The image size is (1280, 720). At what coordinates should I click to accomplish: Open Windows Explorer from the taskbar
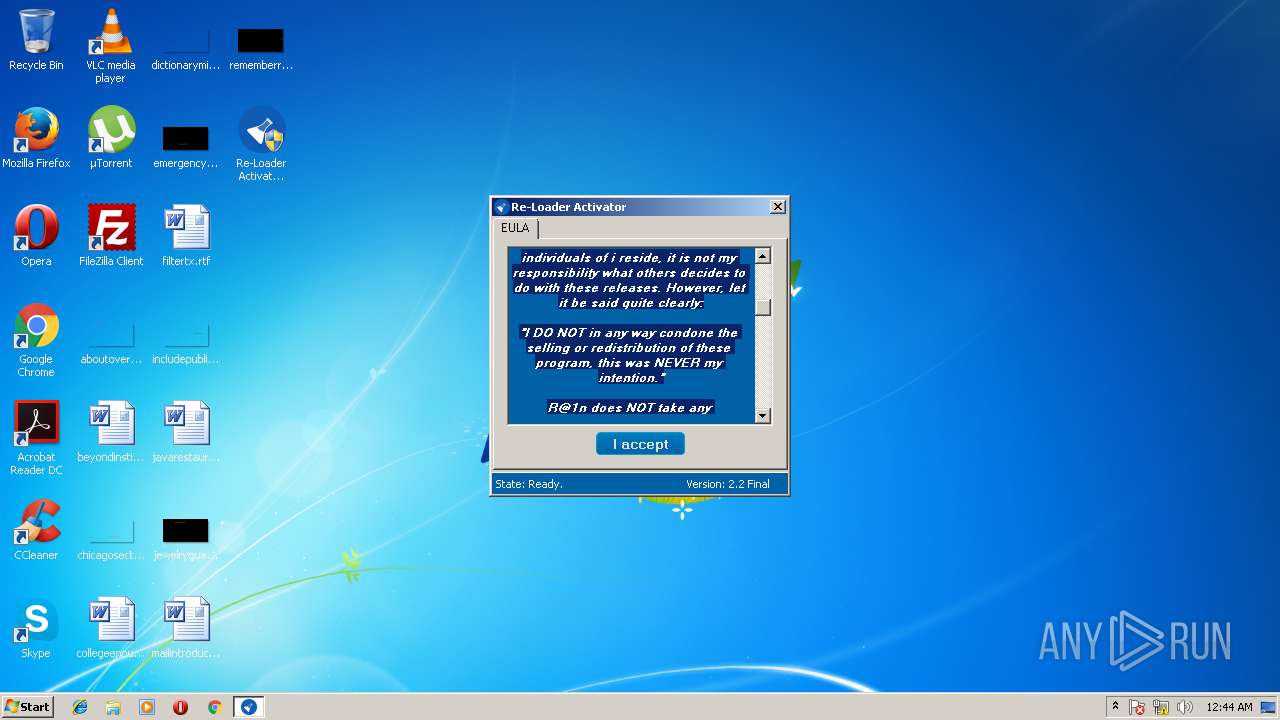[x=113, y=707]
